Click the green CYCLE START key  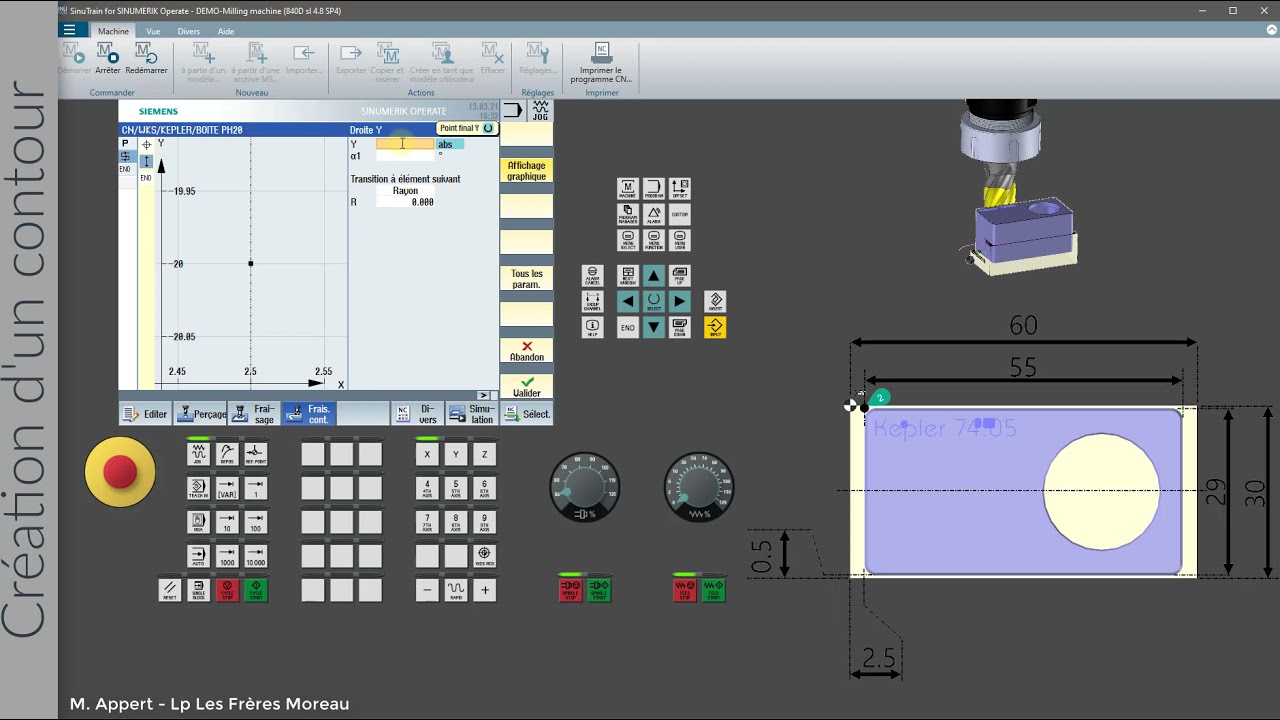[x=256, y=590]
